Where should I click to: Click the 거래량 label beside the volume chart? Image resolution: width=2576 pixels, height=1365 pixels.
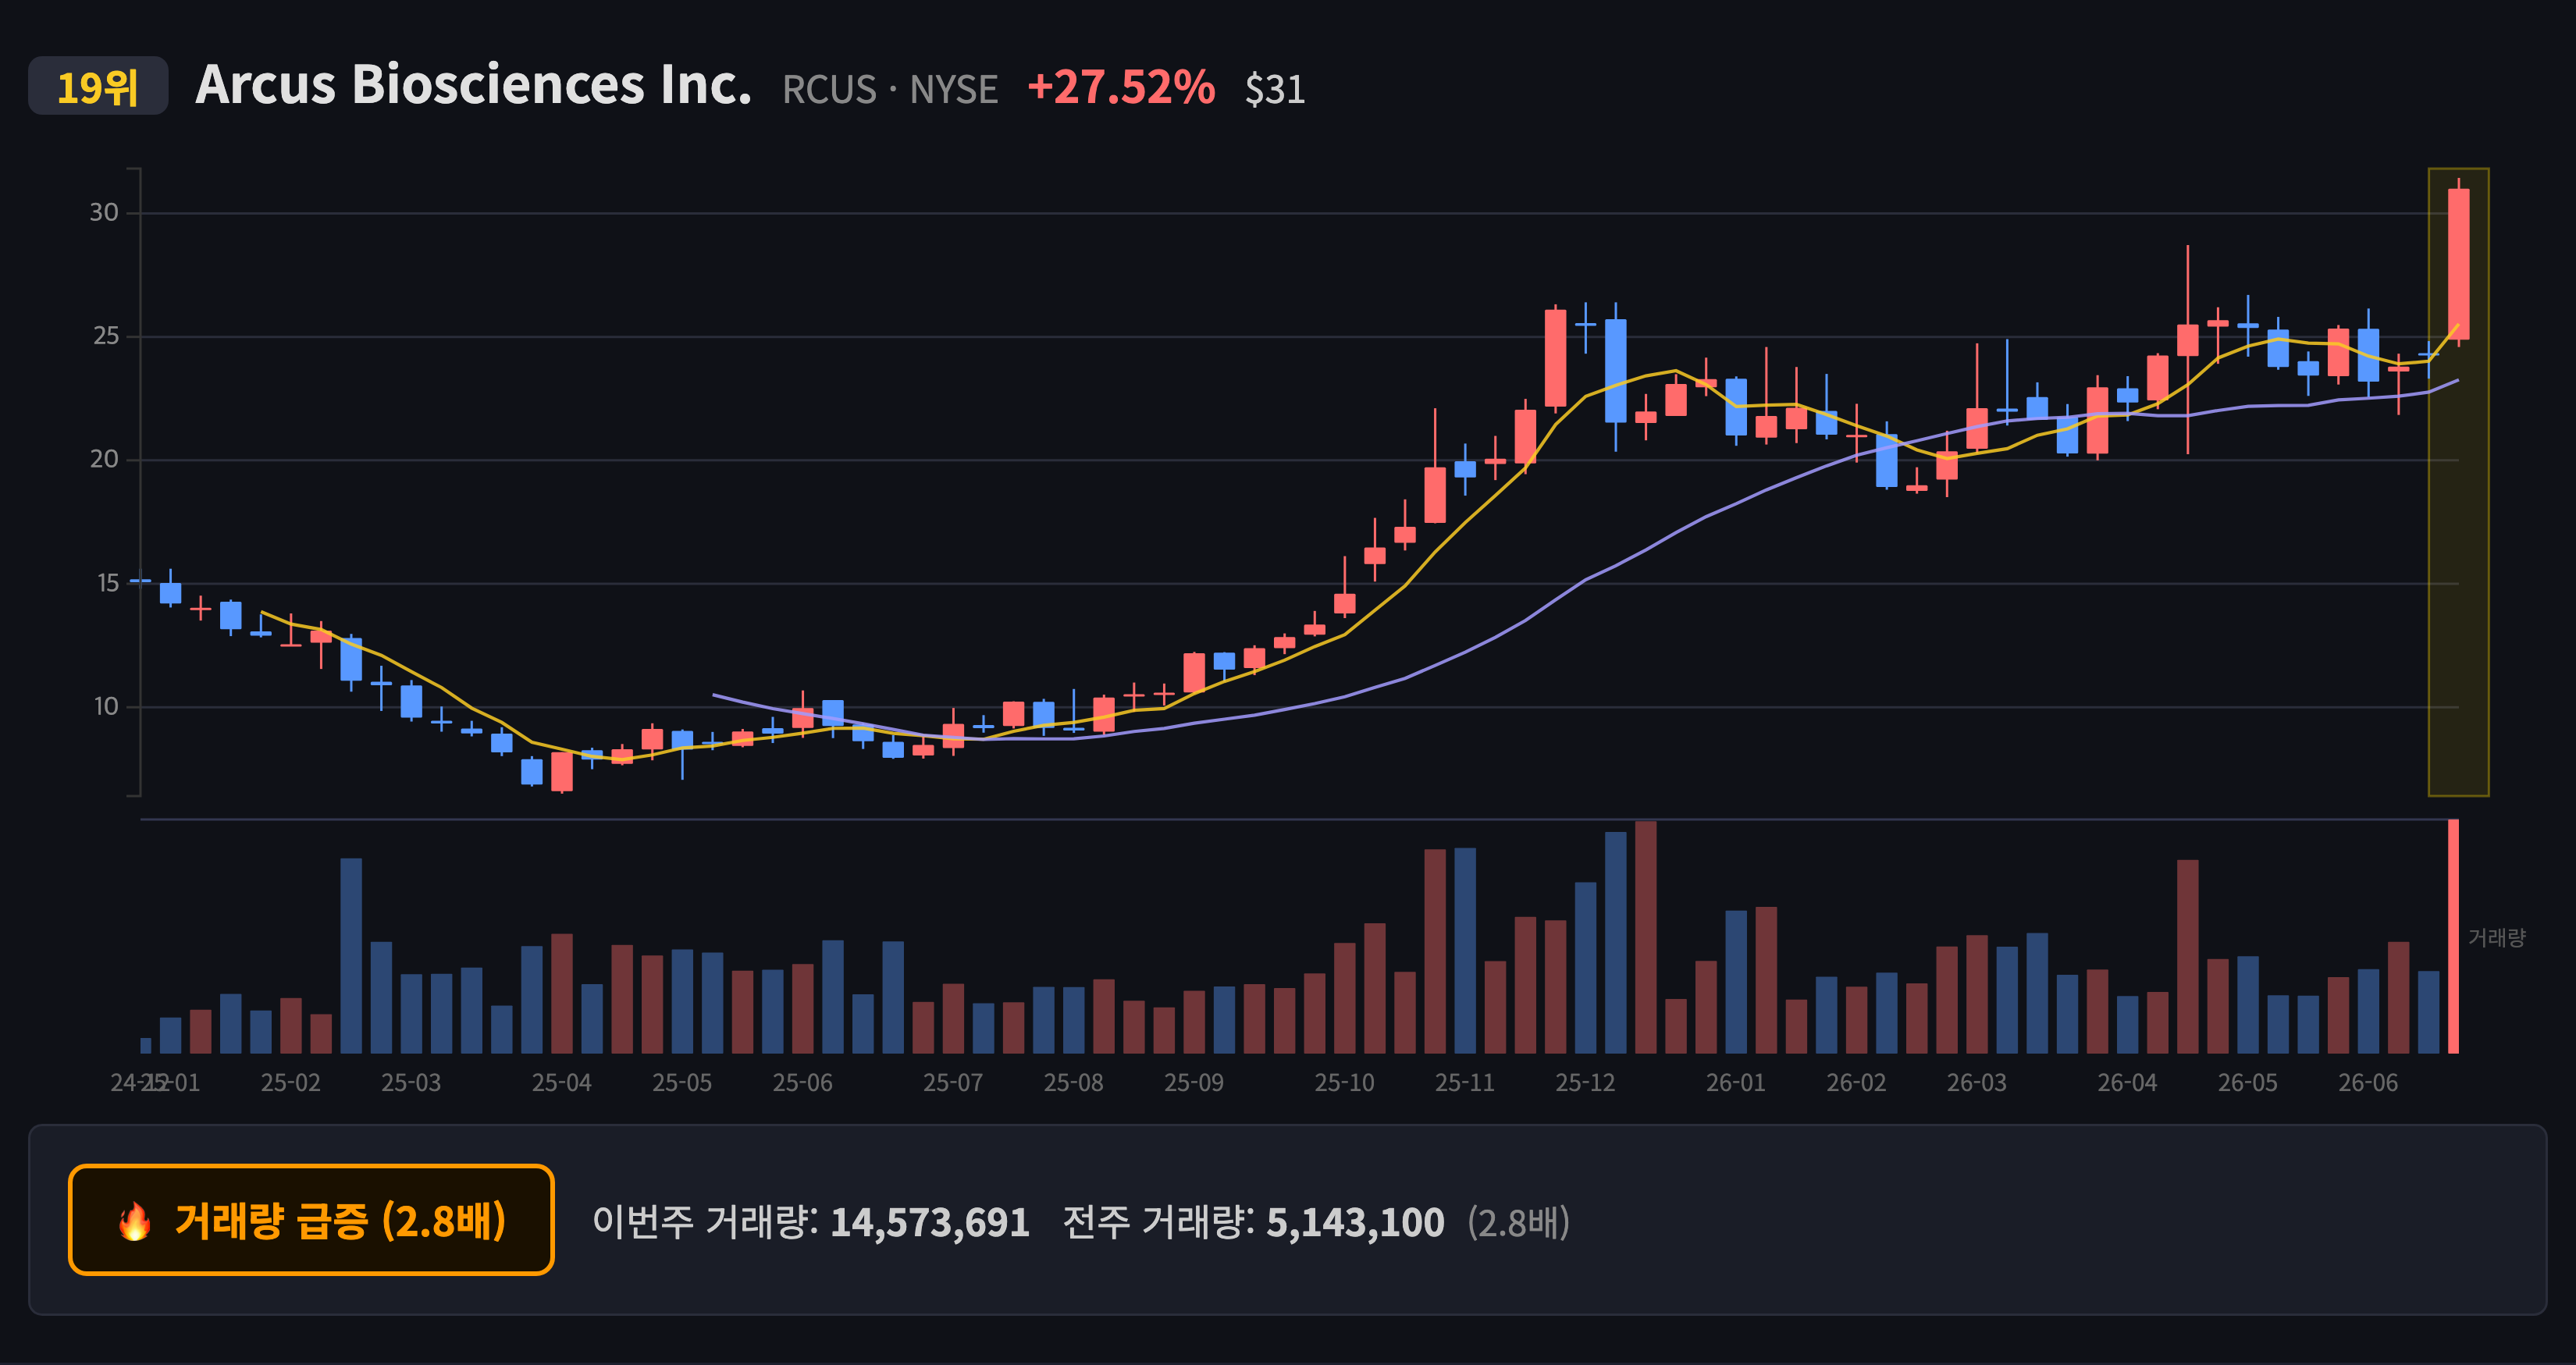pyautogui.click(x=2497, y=938)
